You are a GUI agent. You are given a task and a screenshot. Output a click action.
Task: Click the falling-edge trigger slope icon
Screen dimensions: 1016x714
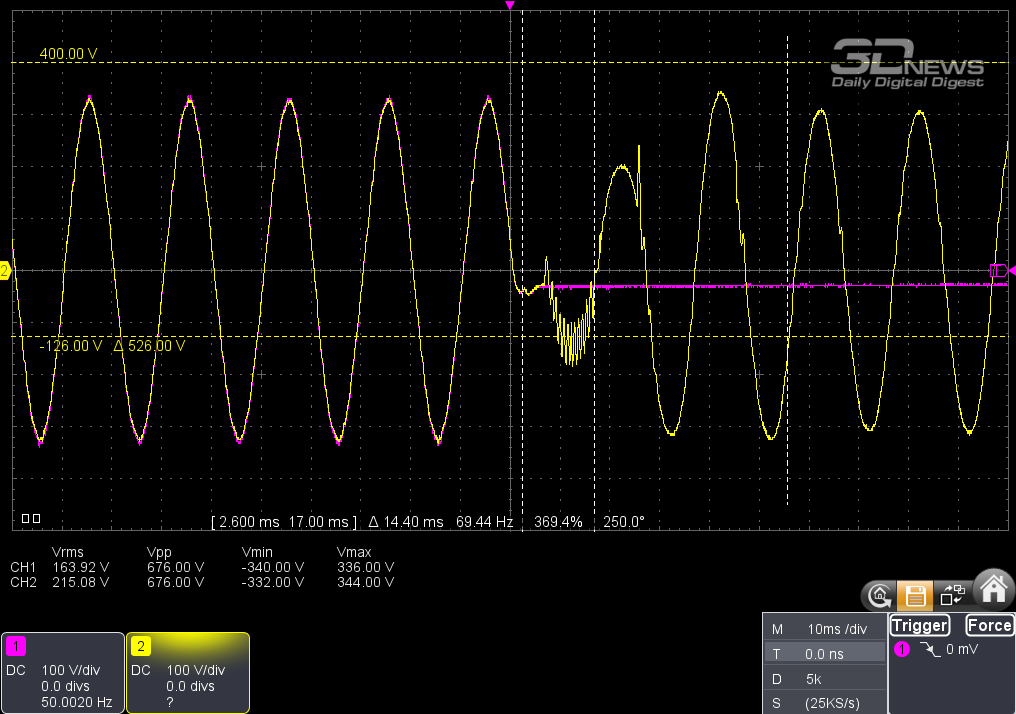931,650
